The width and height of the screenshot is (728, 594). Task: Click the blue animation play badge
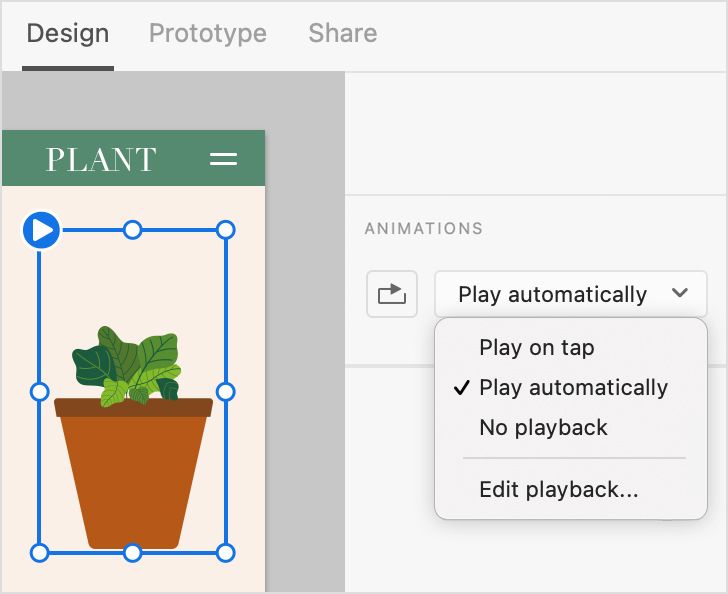click(41, 231)
